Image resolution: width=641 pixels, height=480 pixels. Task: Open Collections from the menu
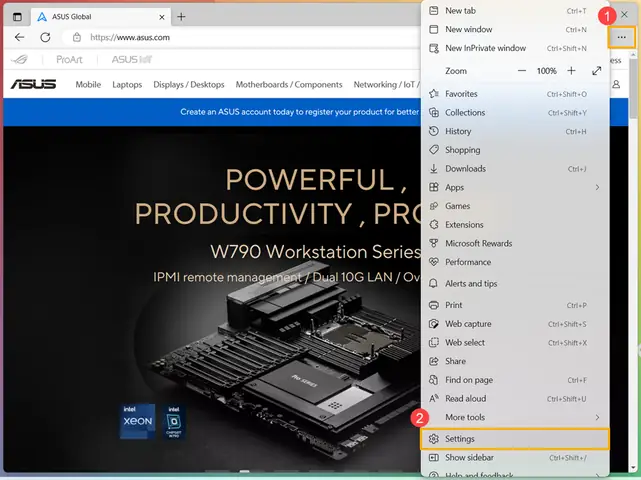tap(515, 112)
